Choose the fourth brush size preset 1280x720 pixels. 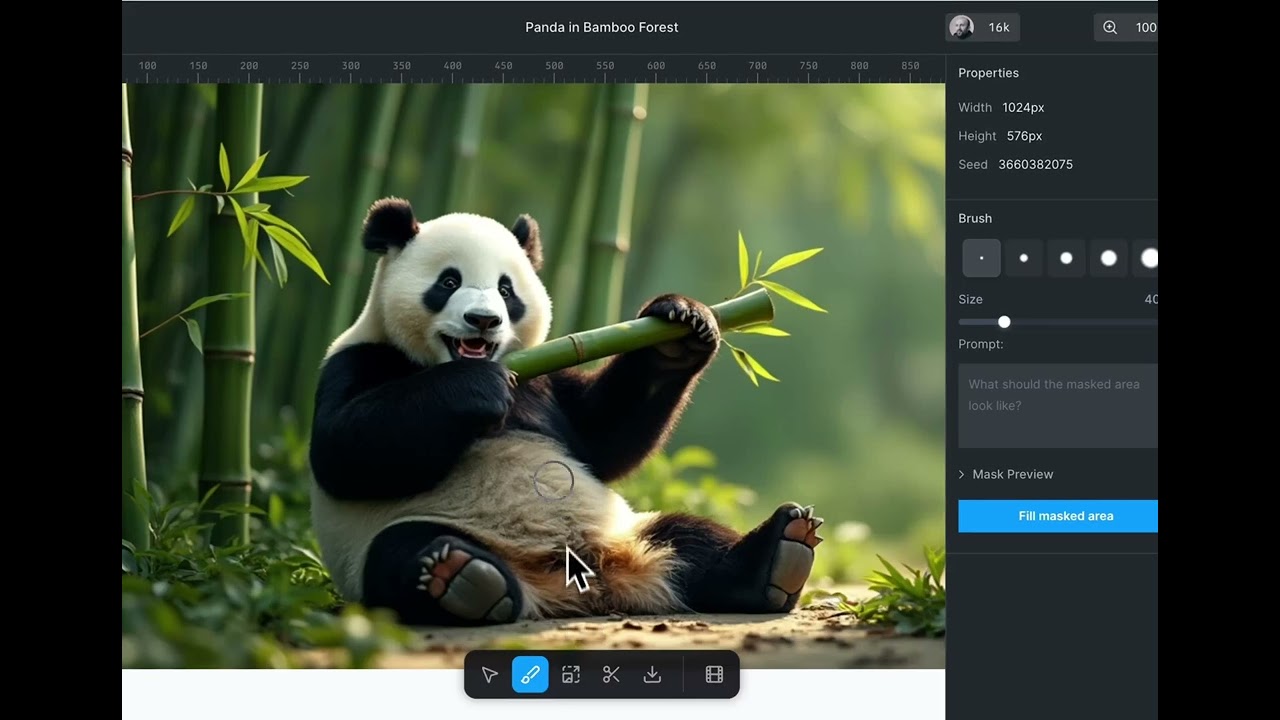pos(1108,258)
